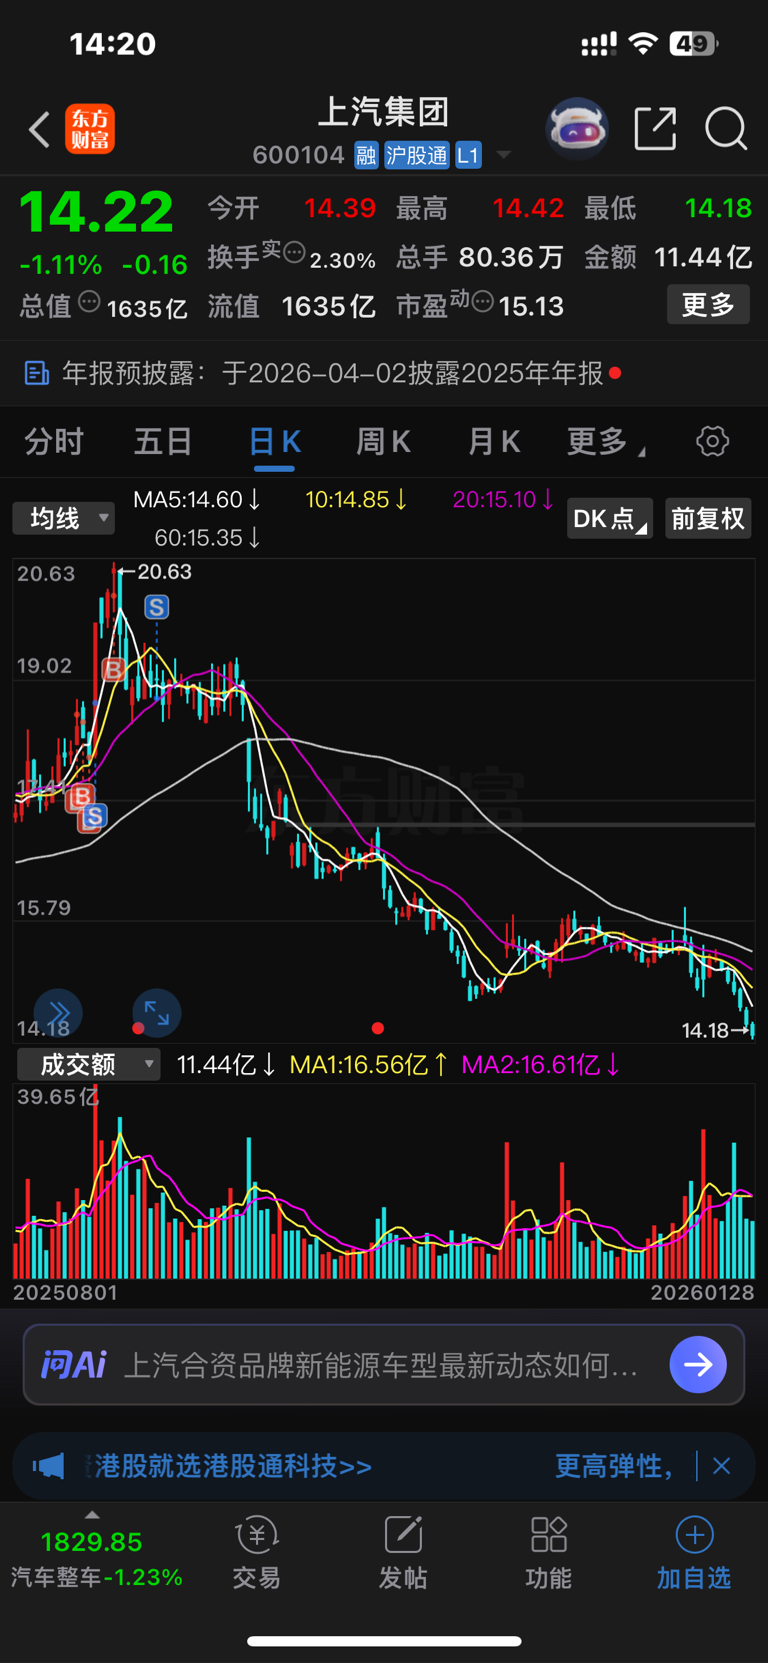The height and width of the screenshot is (1663, 768).
Task: Submit the Ai question arrow button
Action: (698, 1364)
